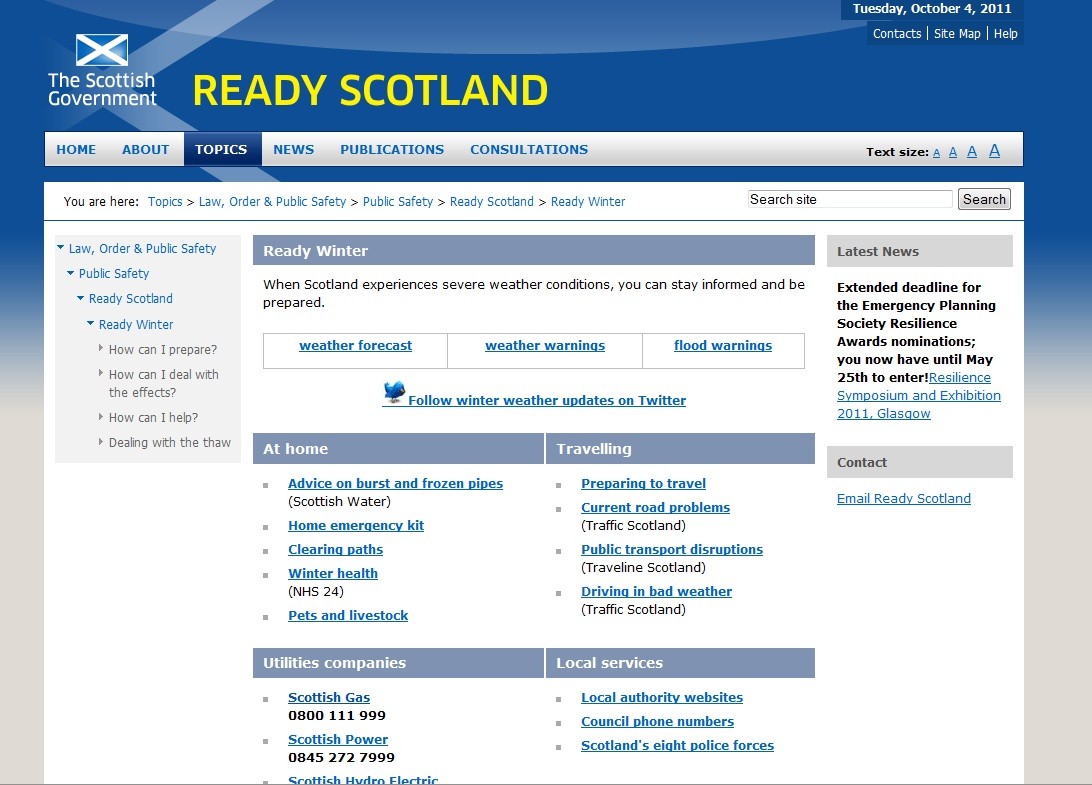This screenshot has width=1092, height=785.
Task: Collapse the Ready Winter sidebar branch
Action: tap(89, 323)
